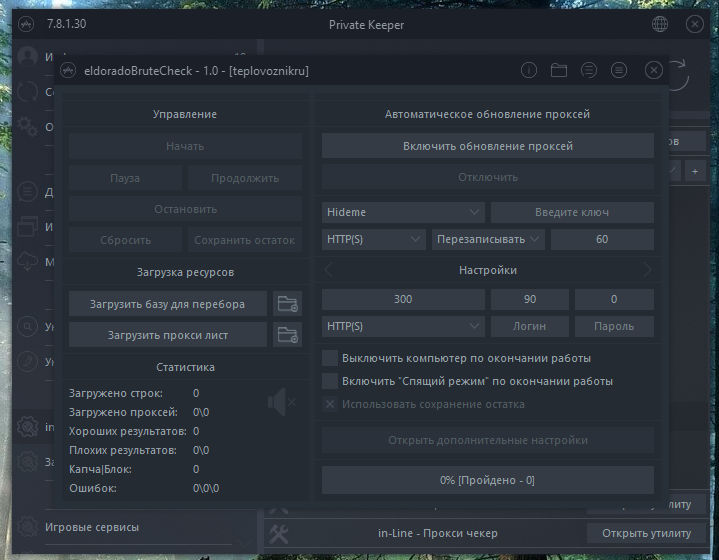This screenshot has width=719, height=560.
Task: Open the folder icon in eldoradoBruteCheck title bar
Action: click(x=559, y=70)
